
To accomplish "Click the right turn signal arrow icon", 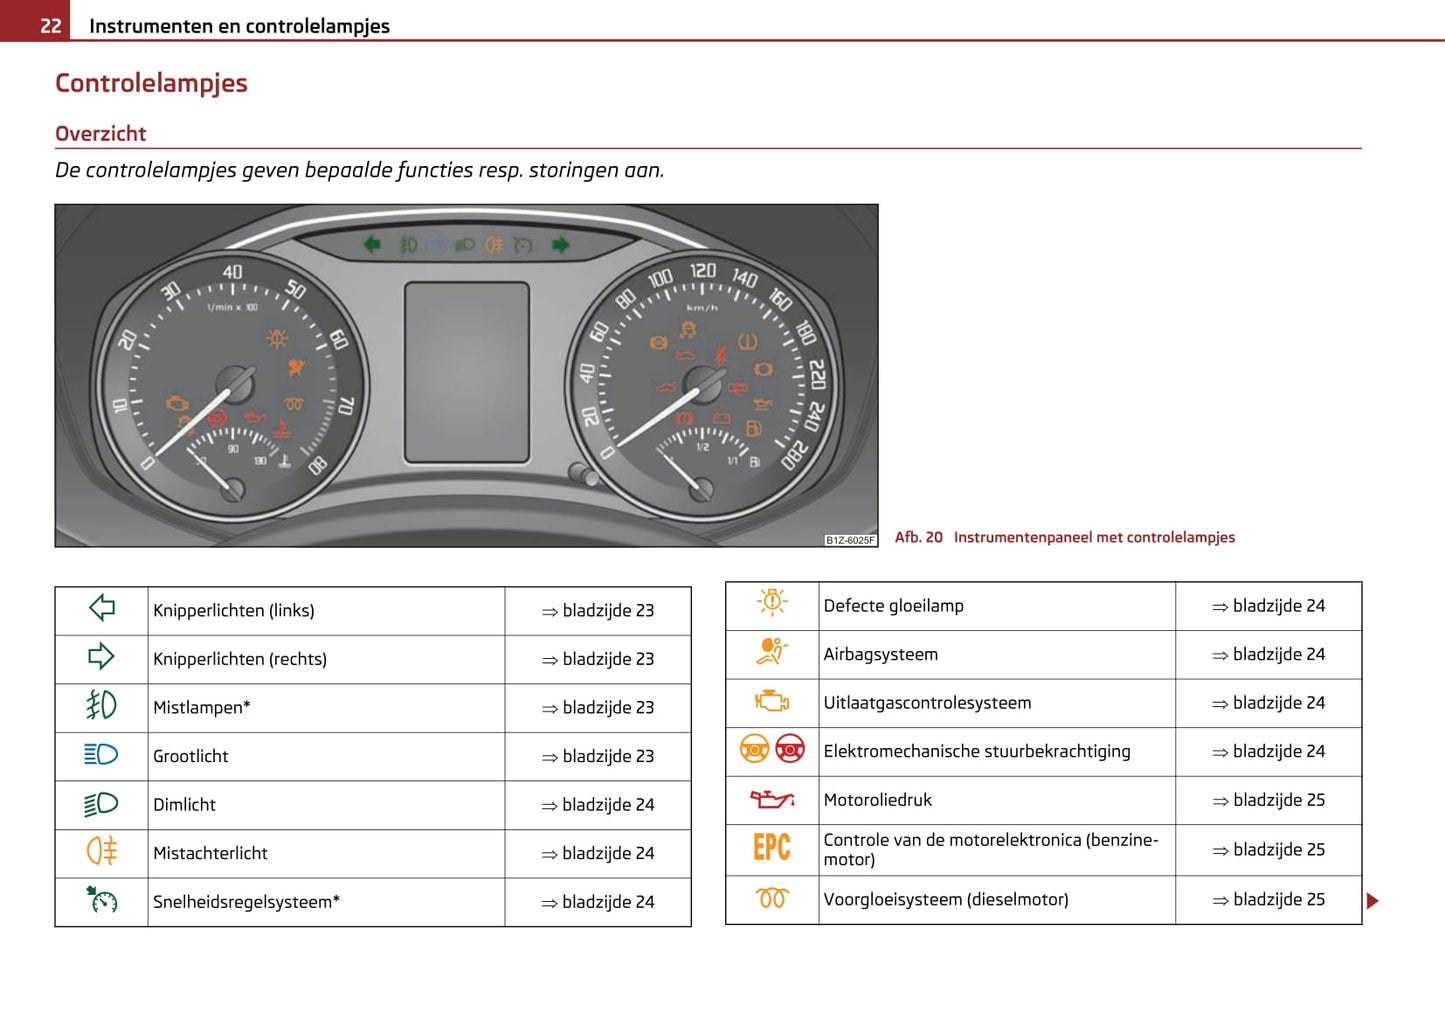I will click(102, 657).
